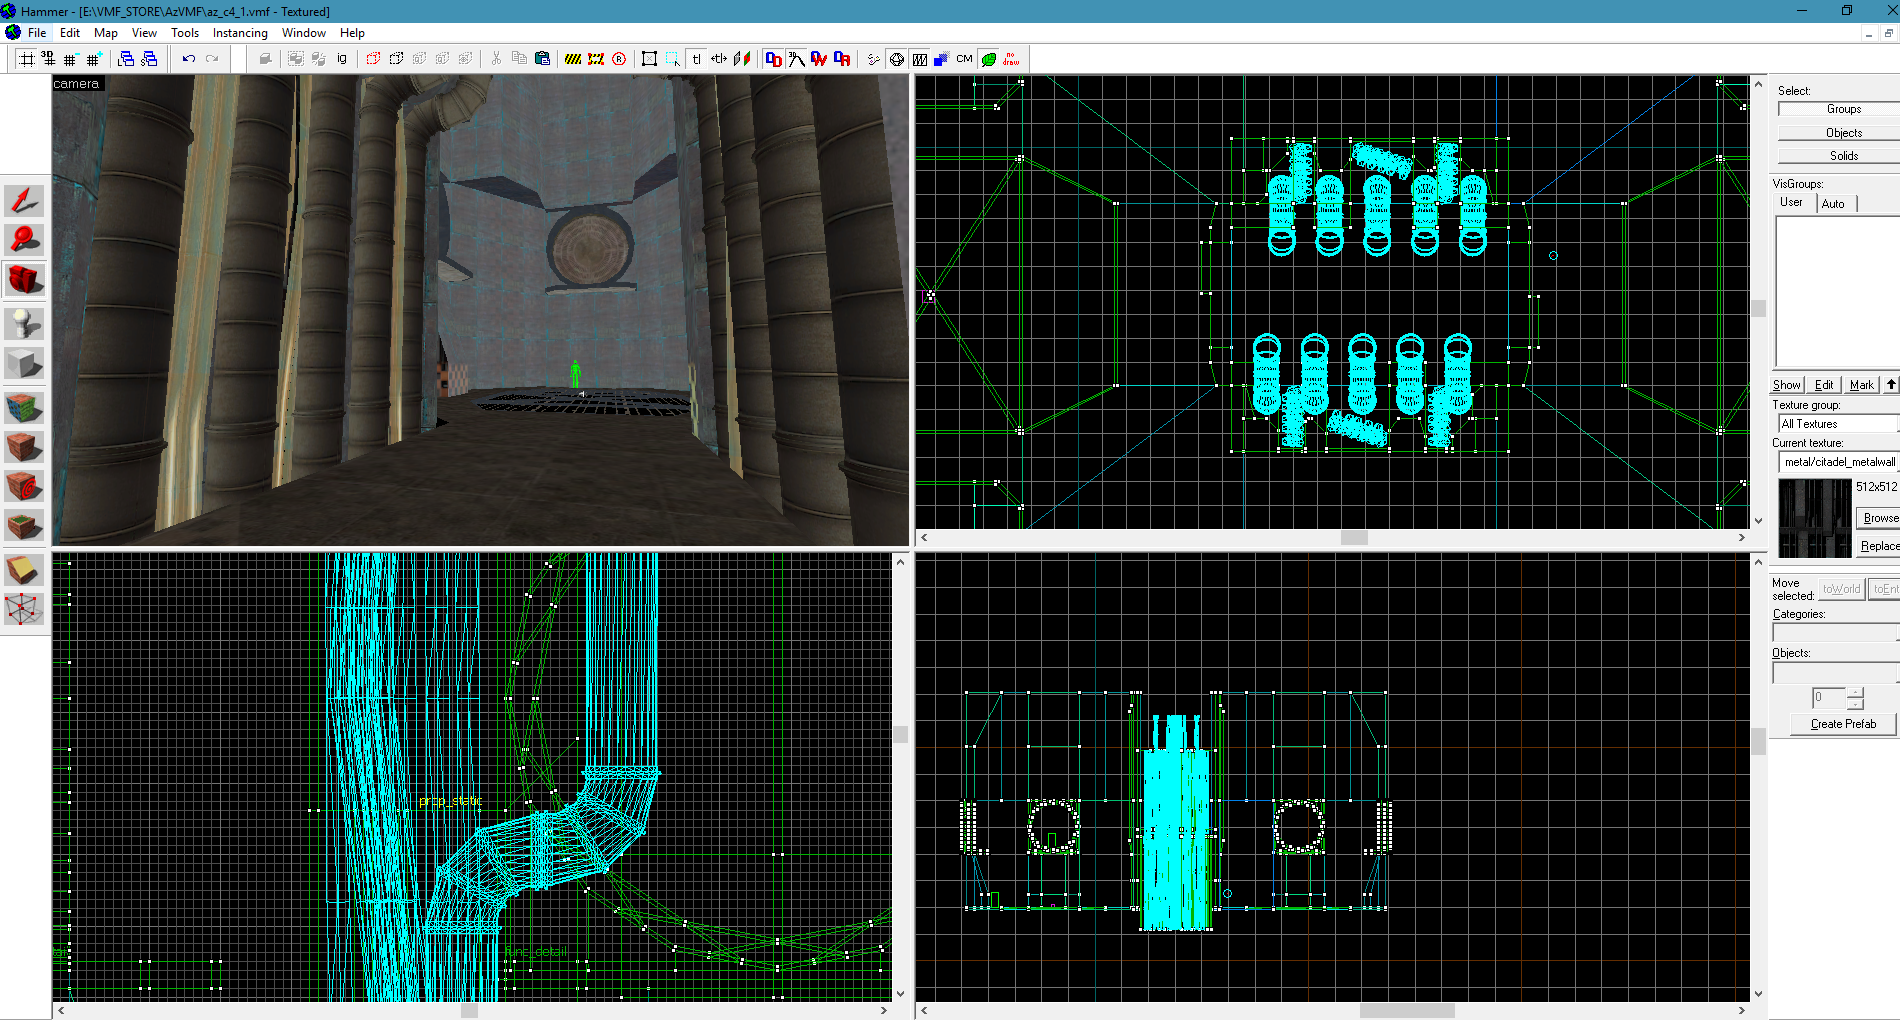Open the Instancing menu
The width and height of the screenshot is (1900, 1020).
(x=240, y=33)
